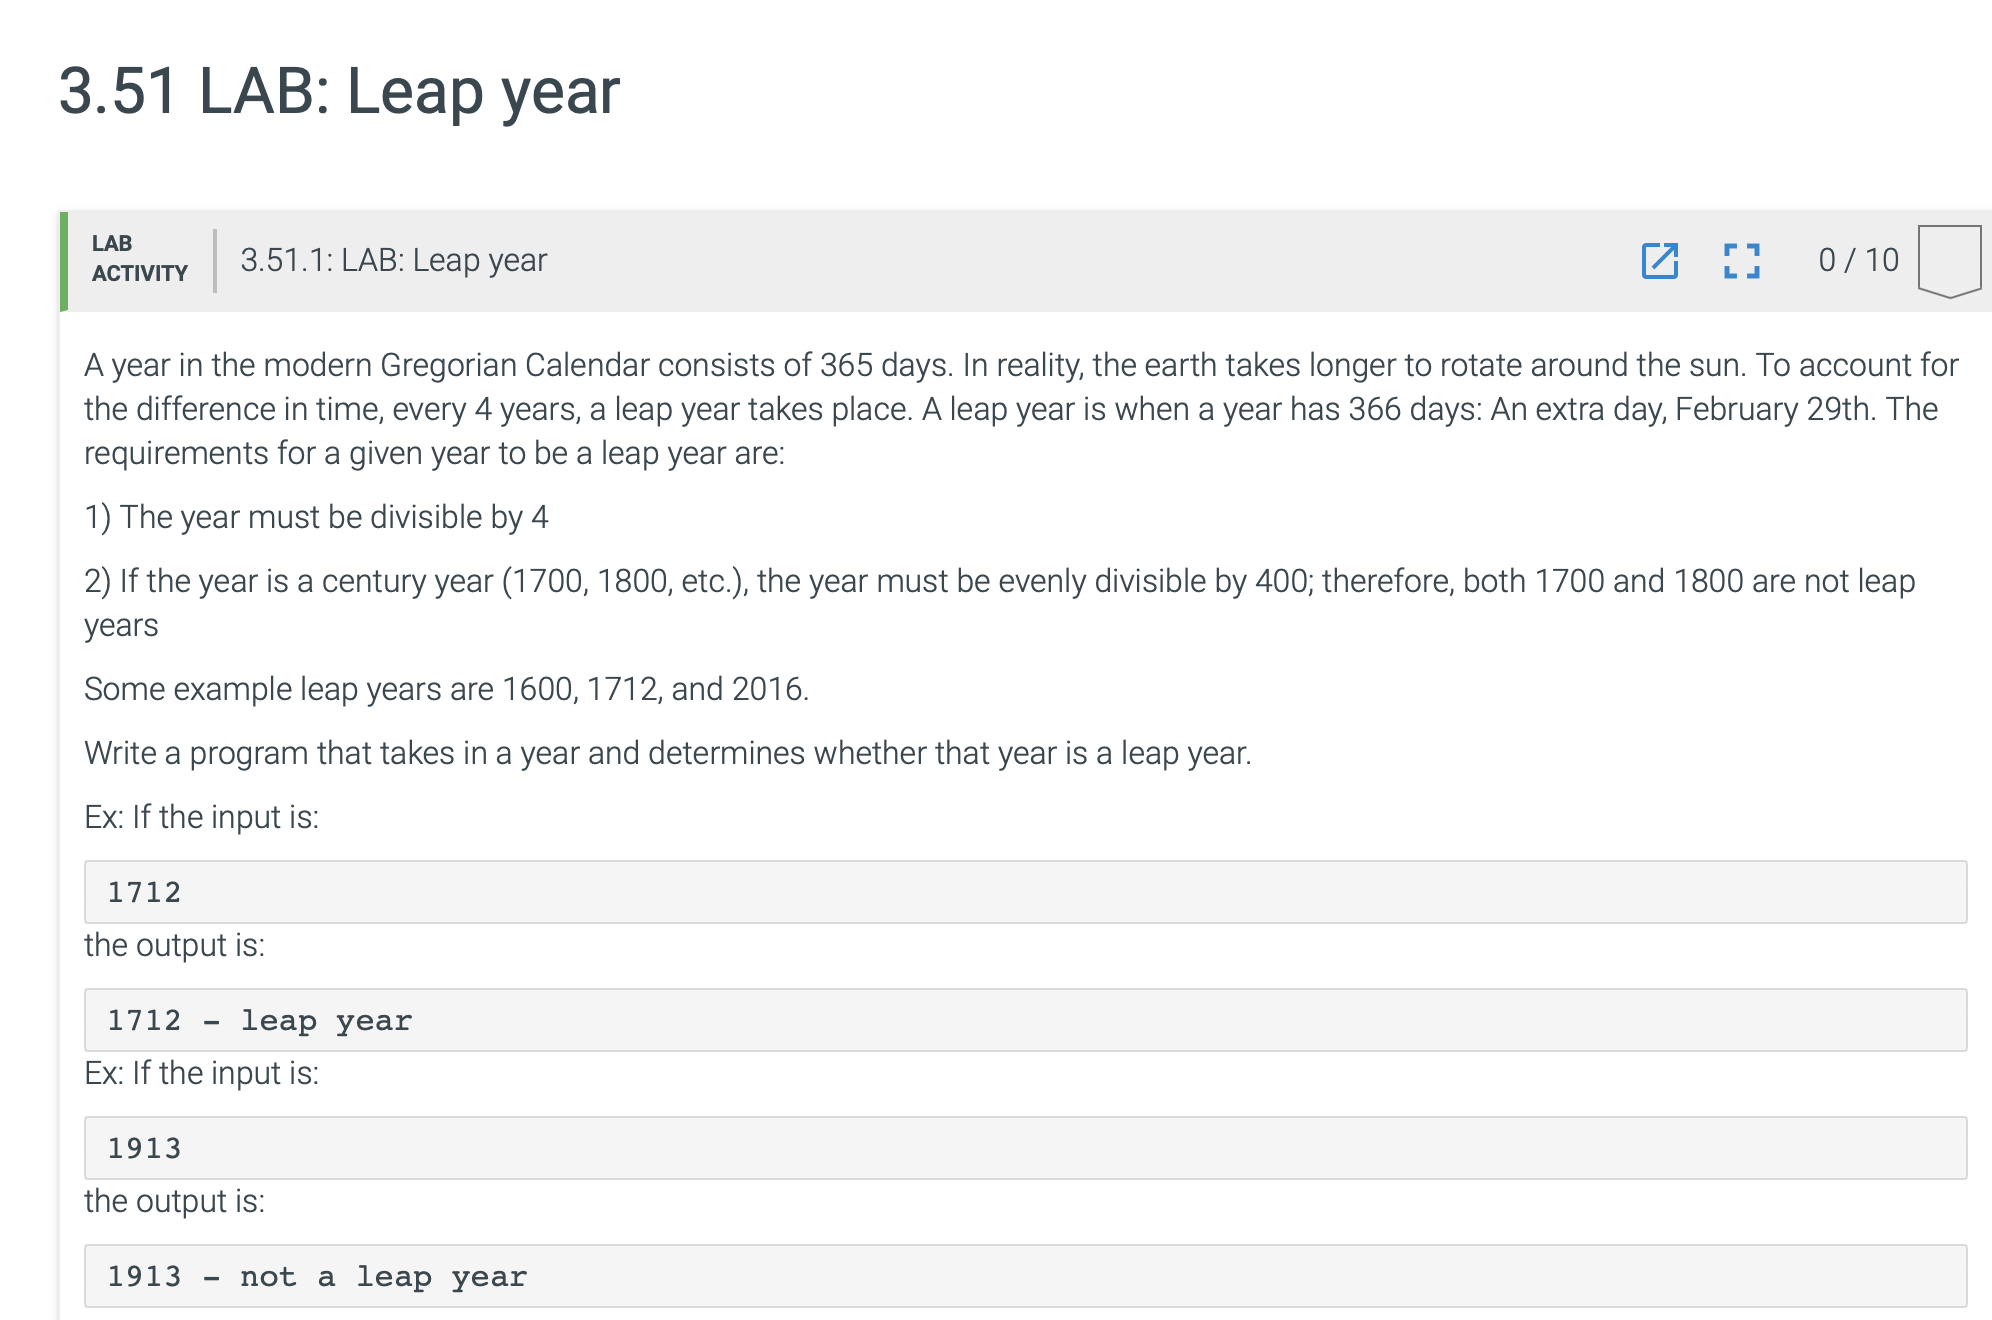Click the 0 / 10 progress display

[1859, 259]
